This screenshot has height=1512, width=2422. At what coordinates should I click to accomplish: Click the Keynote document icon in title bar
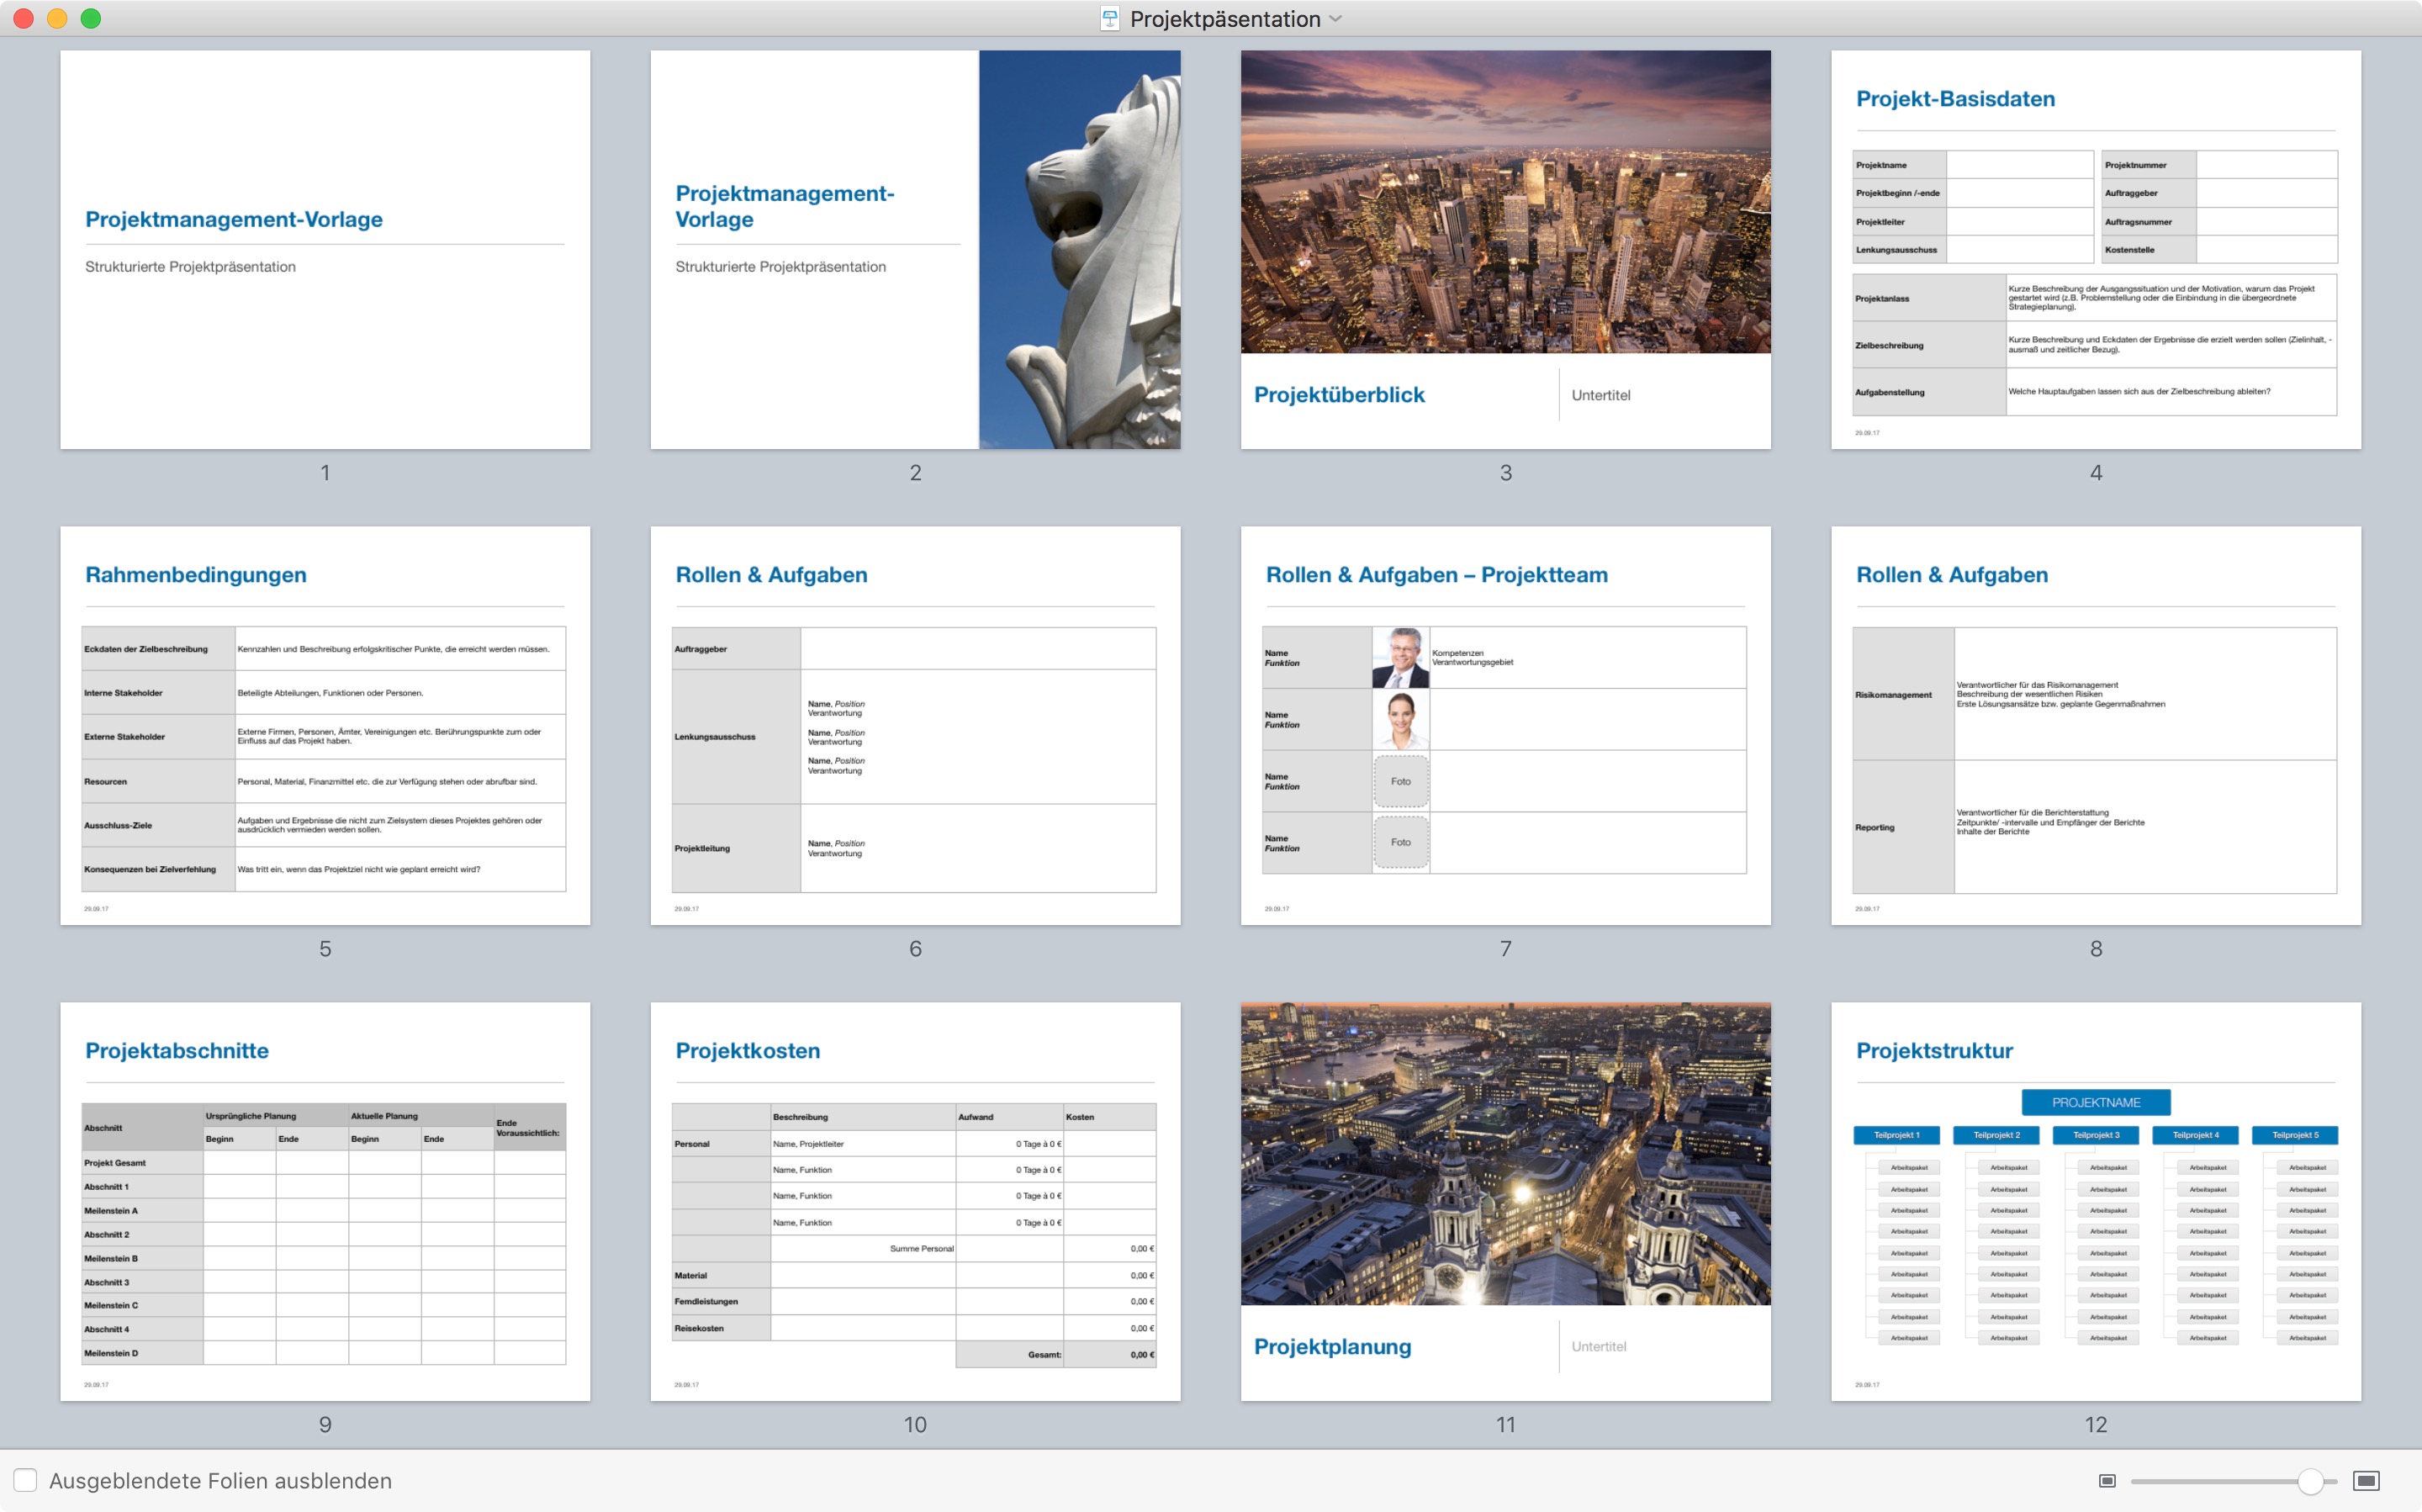[1109, 19]
